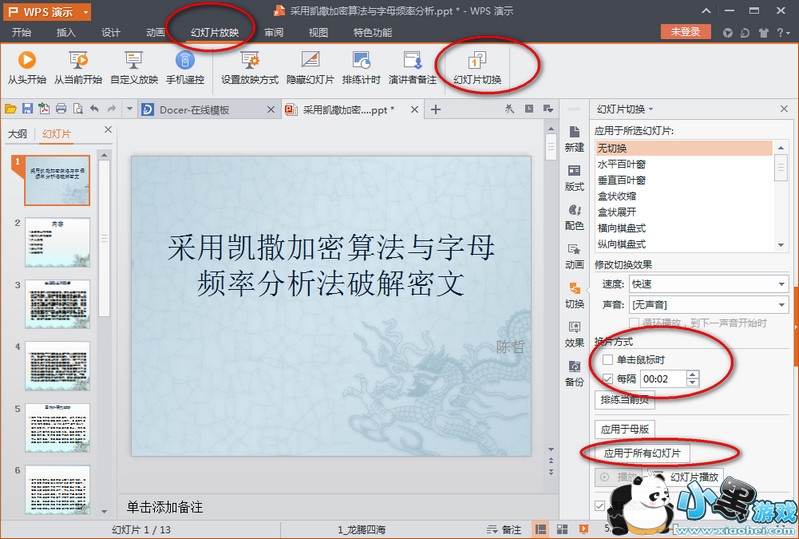Select slide 3 thumbnail
Image resolution: width=799 pixels, height=539 pixels.
(58, 304)
